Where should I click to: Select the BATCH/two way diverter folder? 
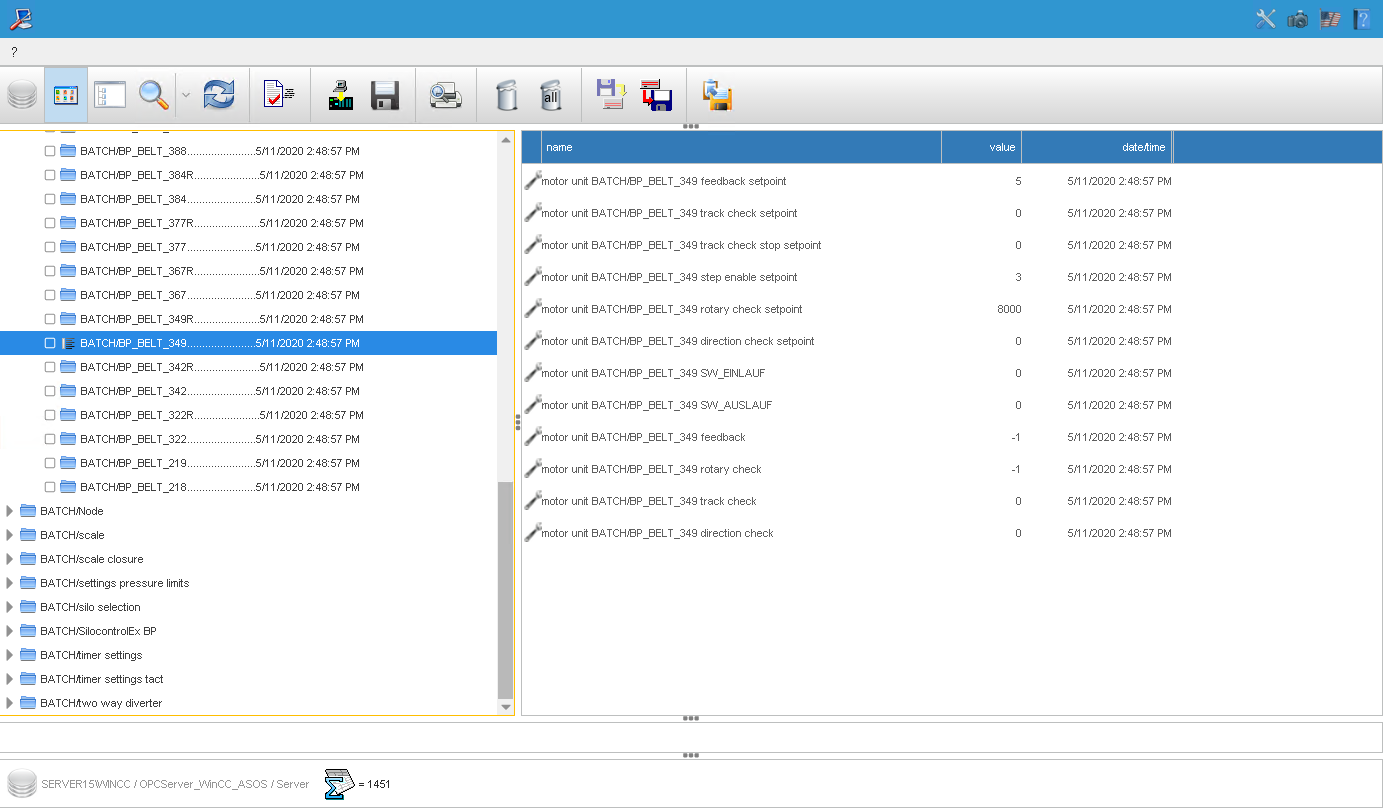pos(101,703)
